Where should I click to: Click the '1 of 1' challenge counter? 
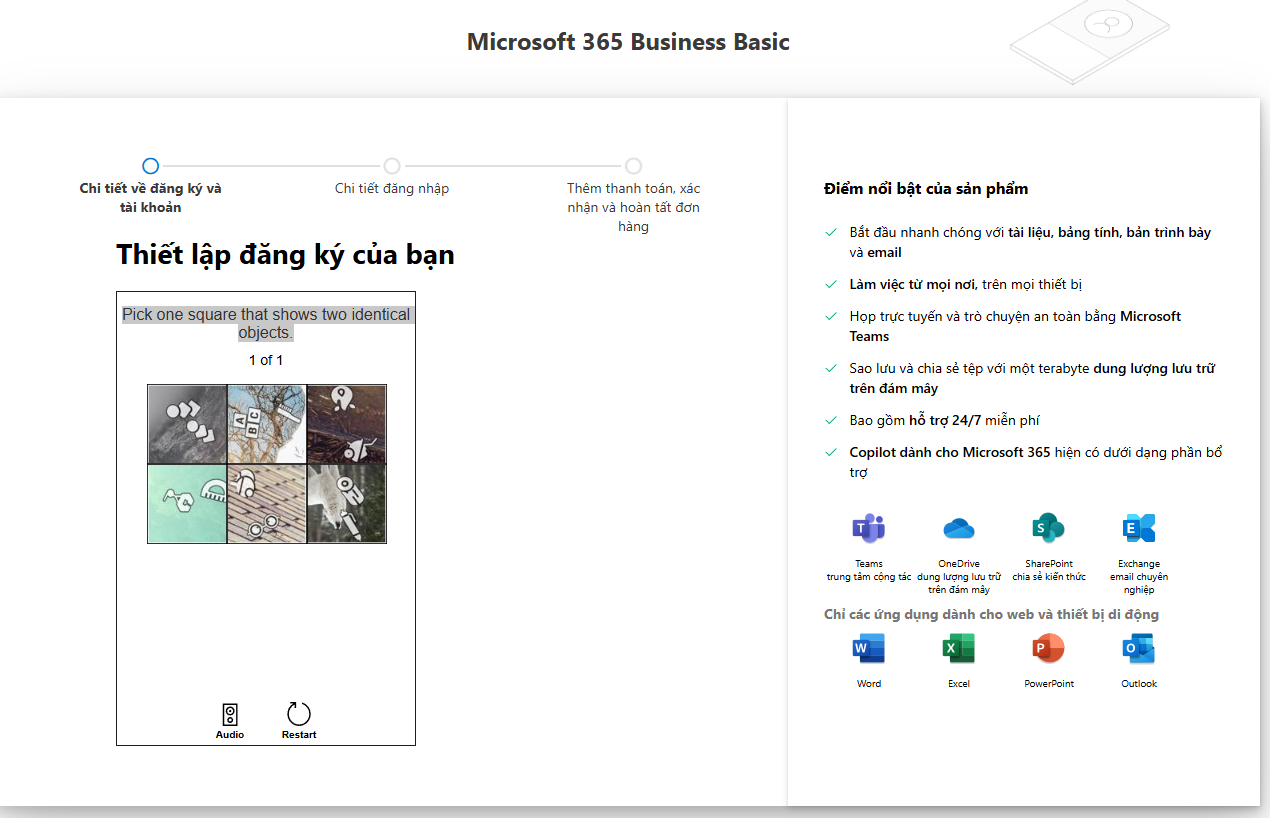click(266, 360)
